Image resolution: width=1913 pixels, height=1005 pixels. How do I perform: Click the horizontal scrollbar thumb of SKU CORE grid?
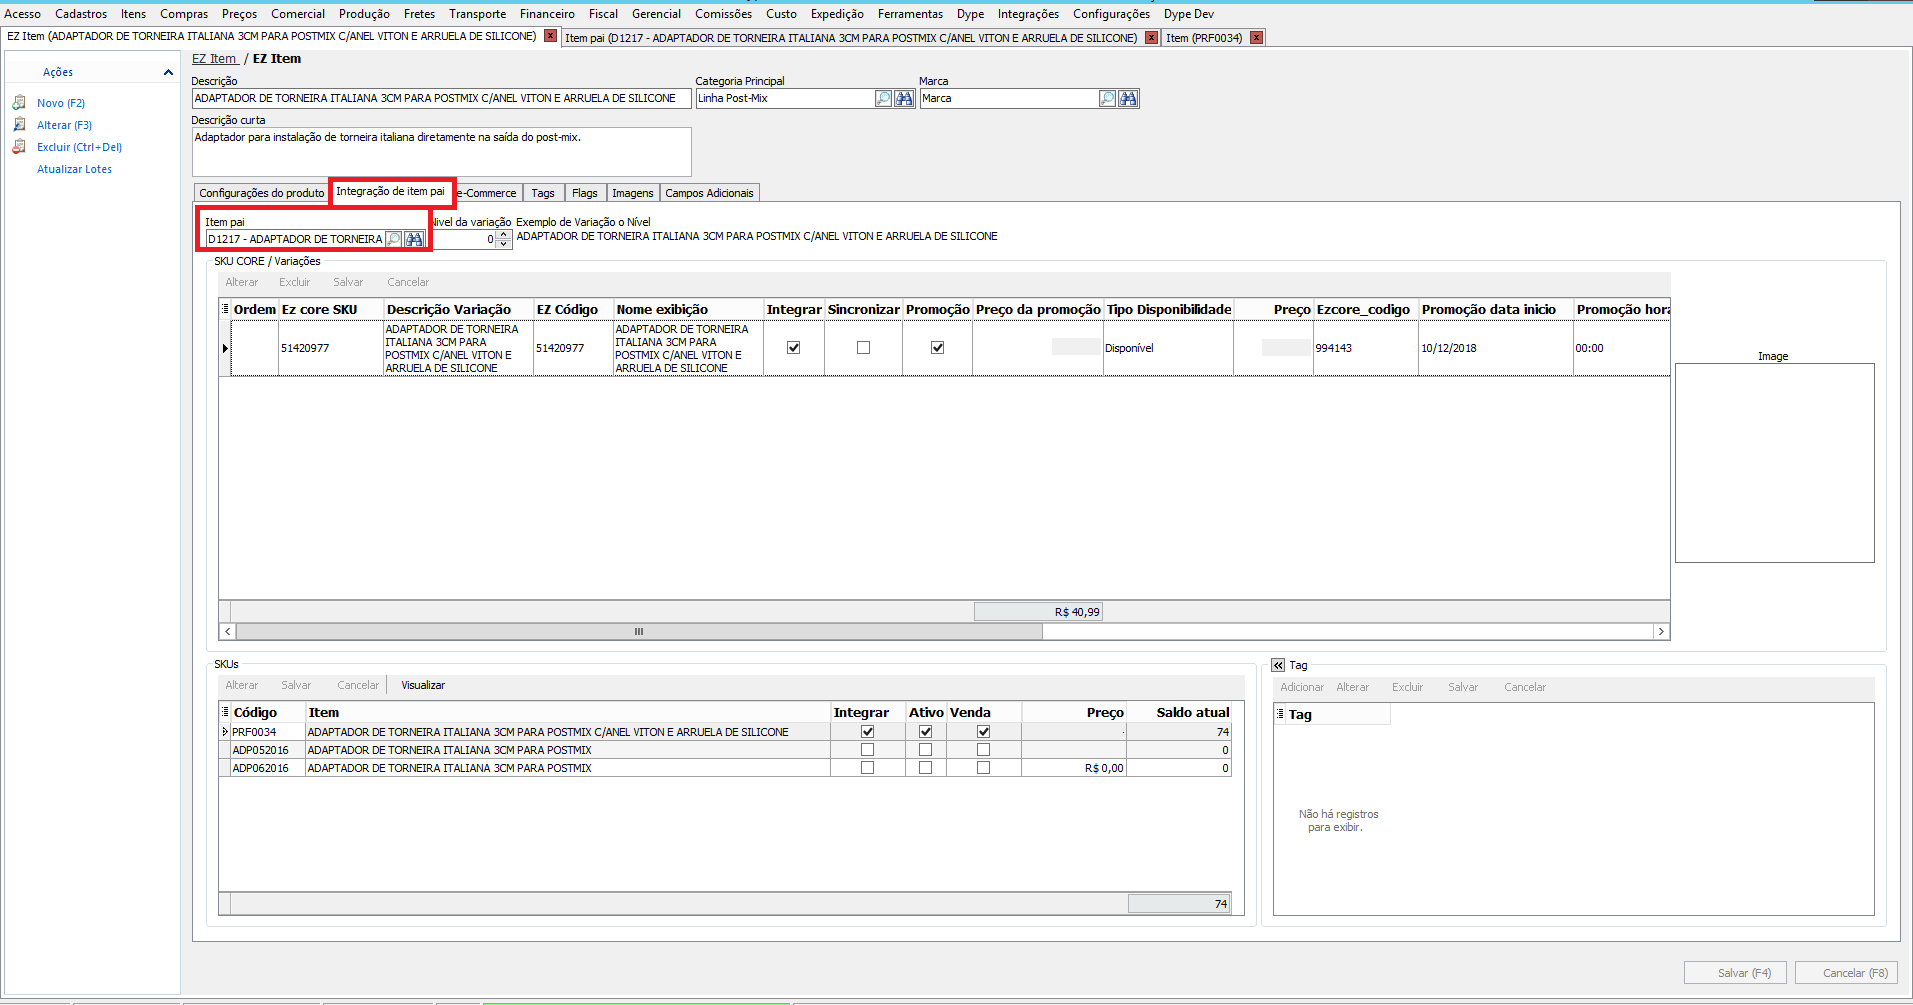[x=639, y=632]
